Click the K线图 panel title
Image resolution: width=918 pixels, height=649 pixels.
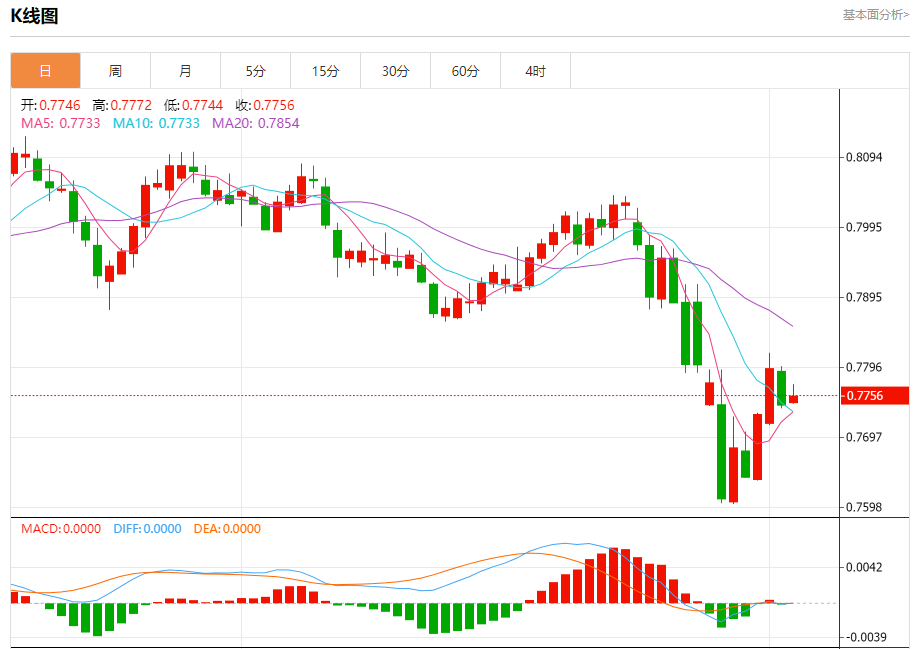click(34, 16)
